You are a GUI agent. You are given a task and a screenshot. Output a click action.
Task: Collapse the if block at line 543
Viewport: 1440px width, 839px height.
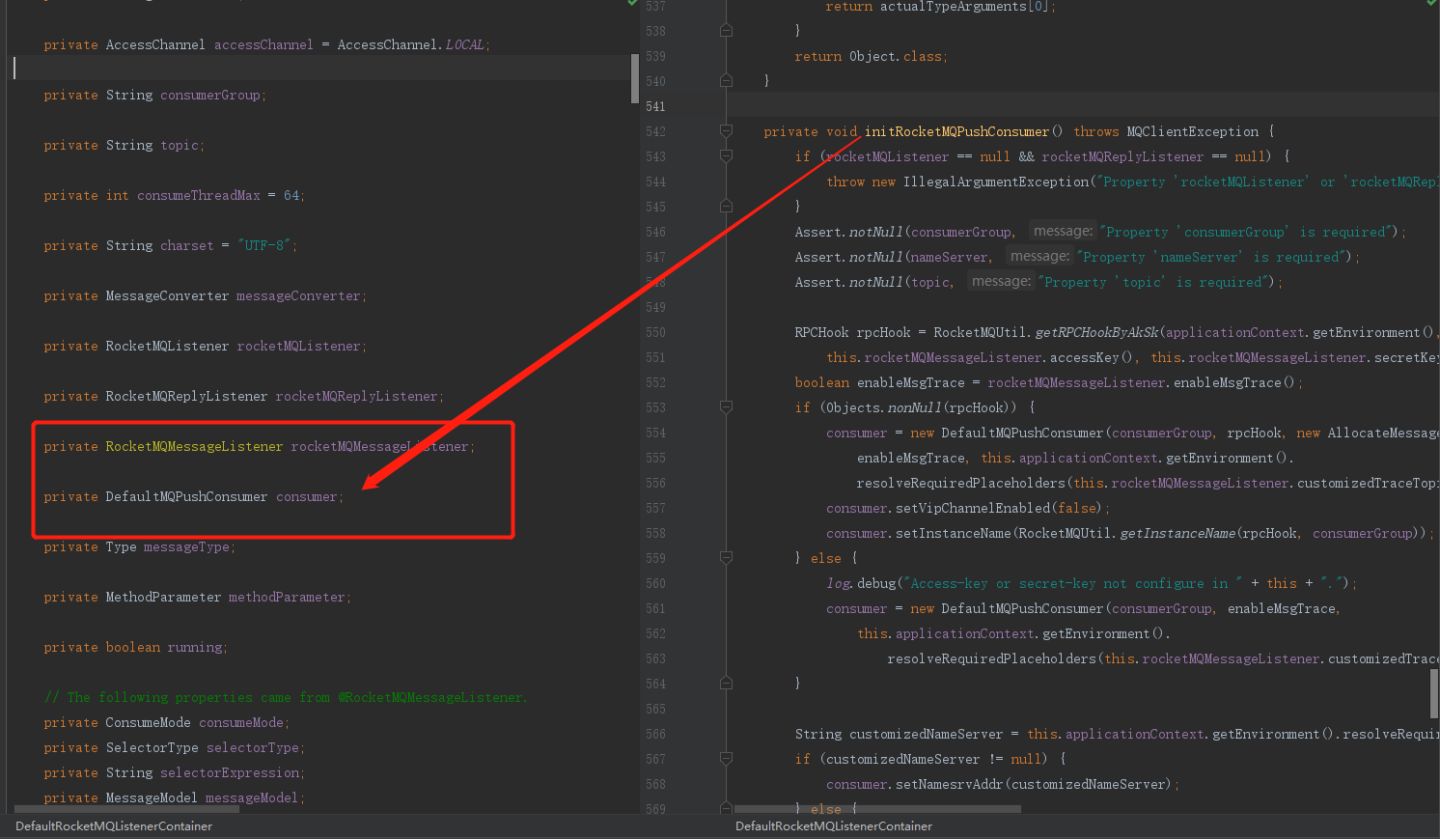coord(727,156)
